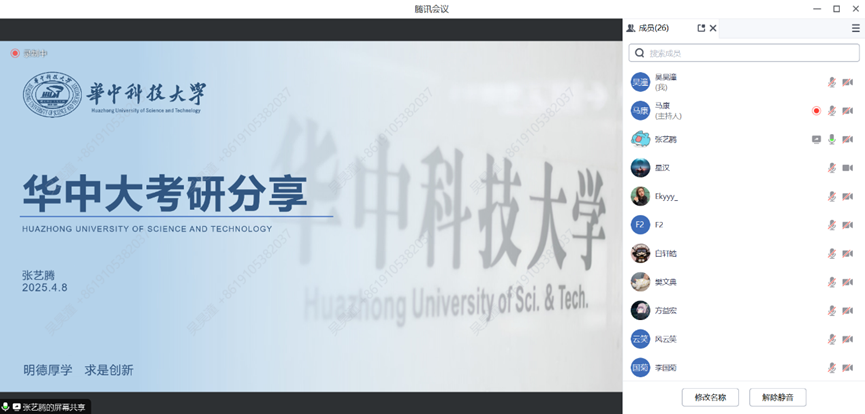Screen dimensions: 865x414
Task: Open the hamburger menu at panel top right
Action: click(x=856, y=28)
